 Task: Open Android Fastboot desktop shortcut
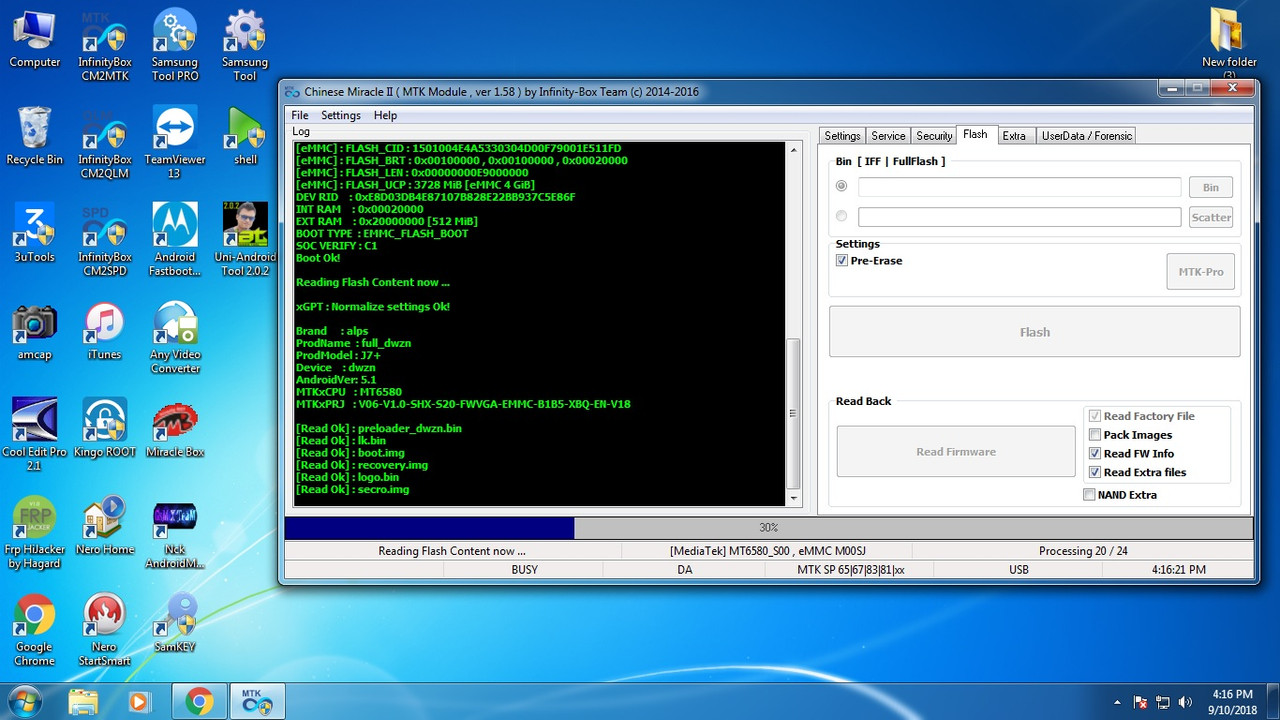(x=175, y=240)
